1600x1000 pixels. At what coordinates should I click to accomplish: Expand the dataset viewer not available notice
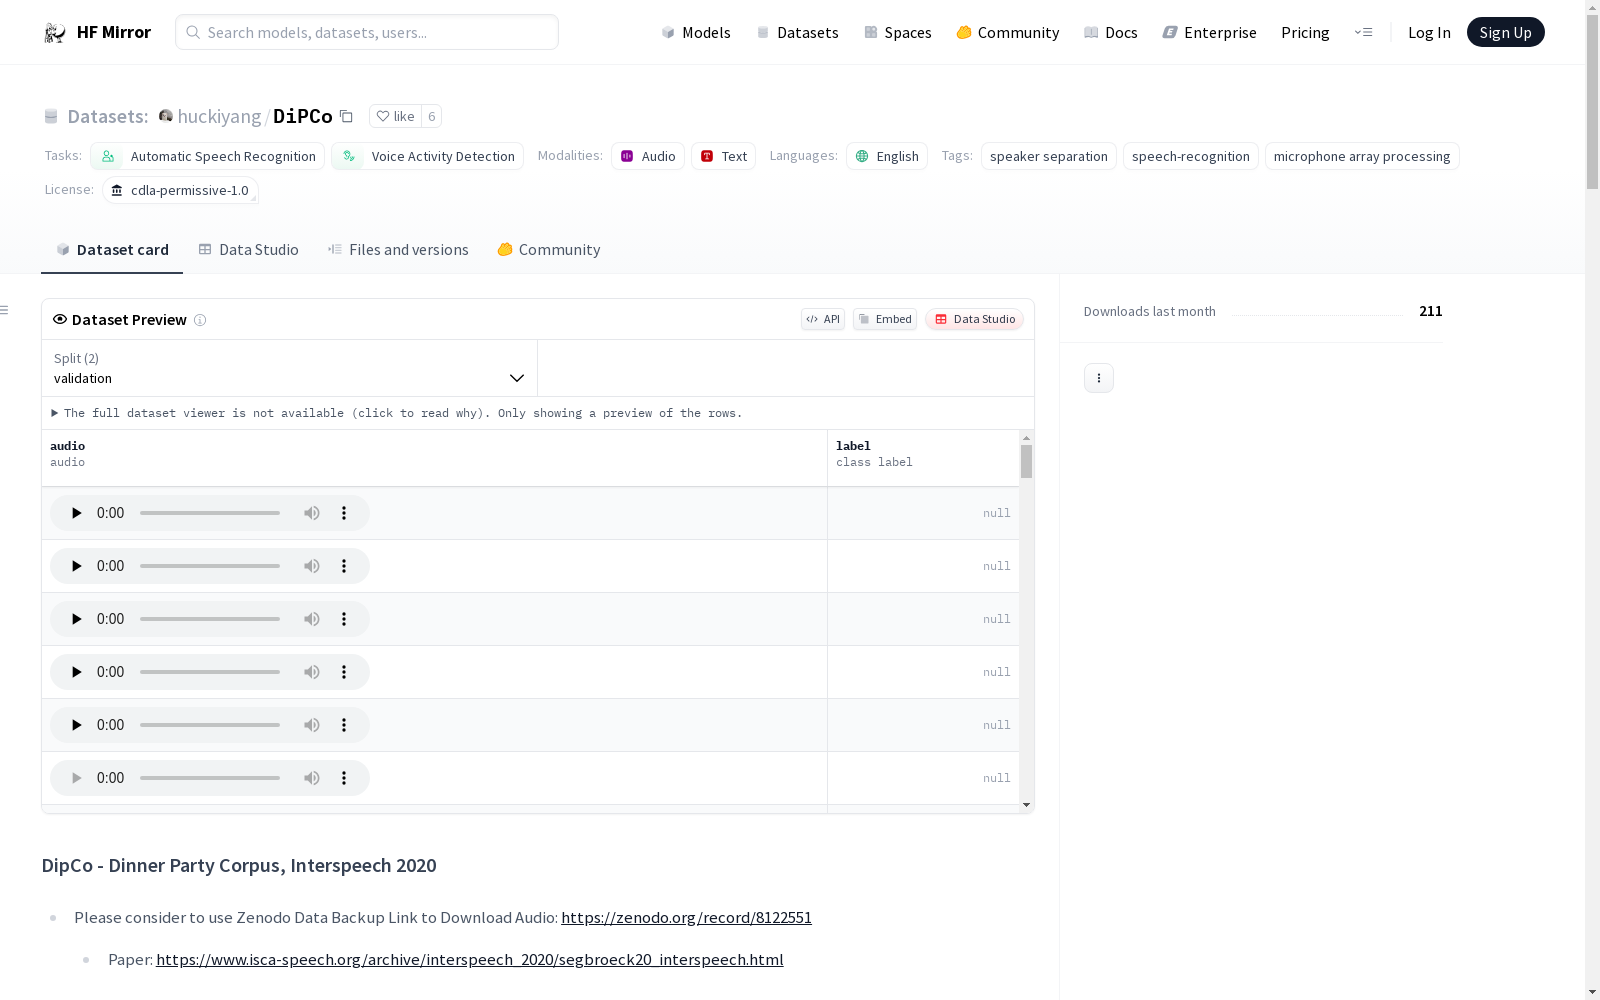tap(397, 413)
